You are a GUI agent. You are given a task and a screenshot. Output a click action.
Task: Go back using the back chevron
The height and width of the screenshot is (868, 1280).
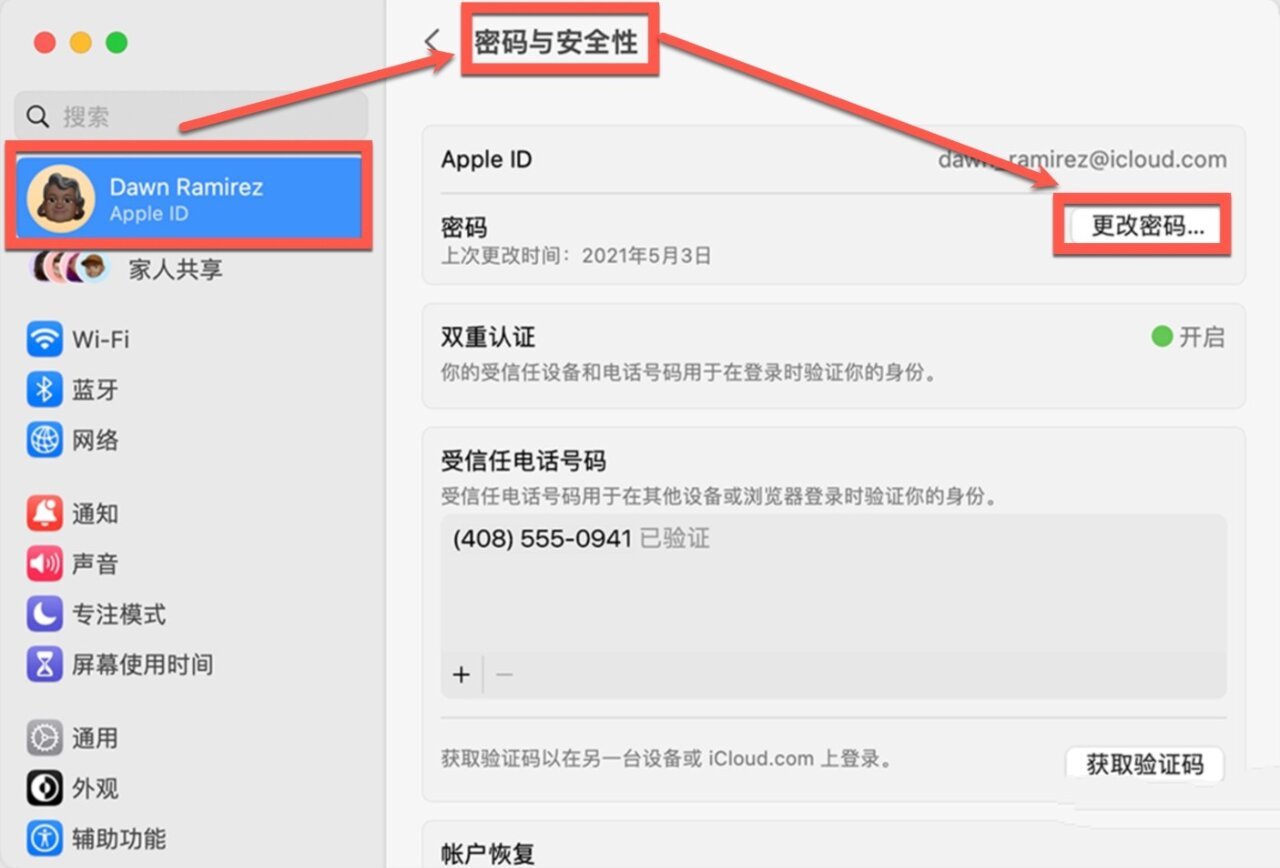click(x=432, y=41)
